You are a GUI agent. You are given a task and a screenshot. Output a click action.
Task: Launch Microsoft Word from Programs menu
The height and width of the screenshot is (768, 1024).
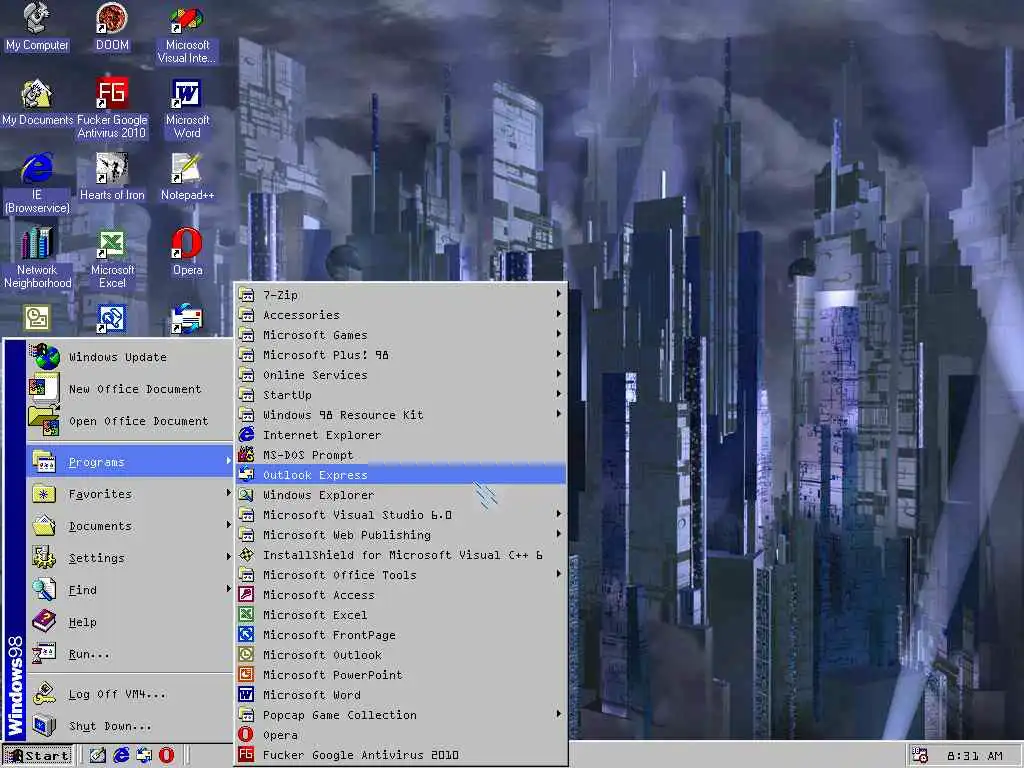401,695
